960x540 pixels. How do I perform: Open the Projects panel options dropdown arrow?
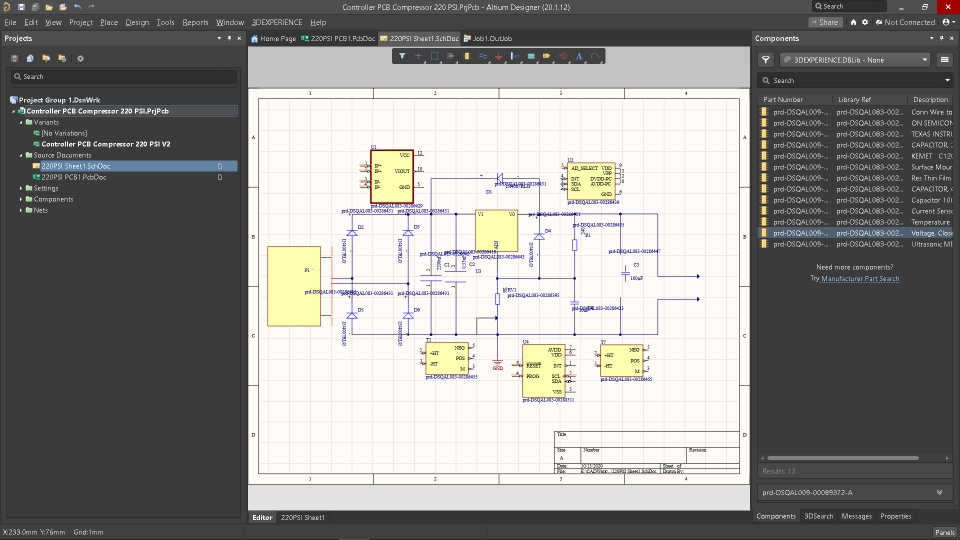(x=219, y=38)
